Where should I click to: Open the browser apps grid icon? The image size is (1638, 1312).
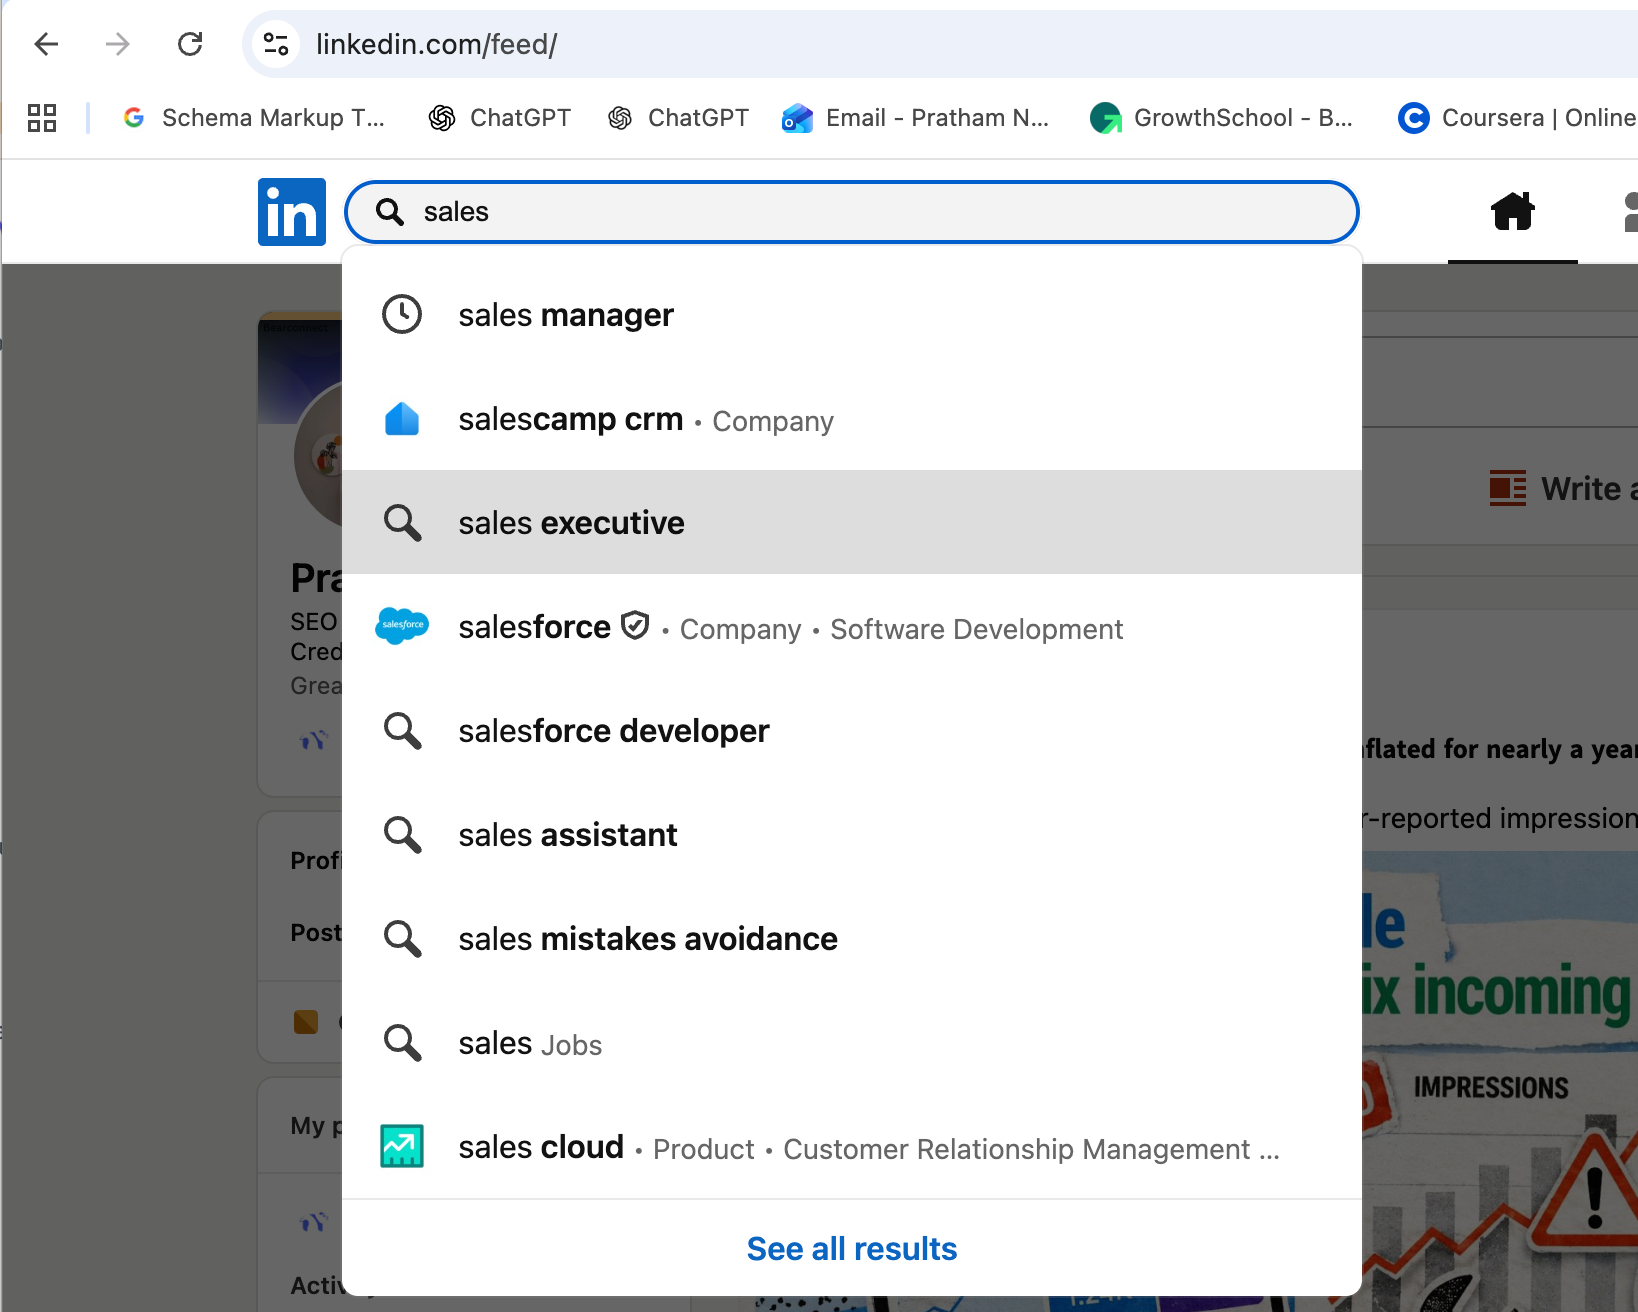pos(42,118)
